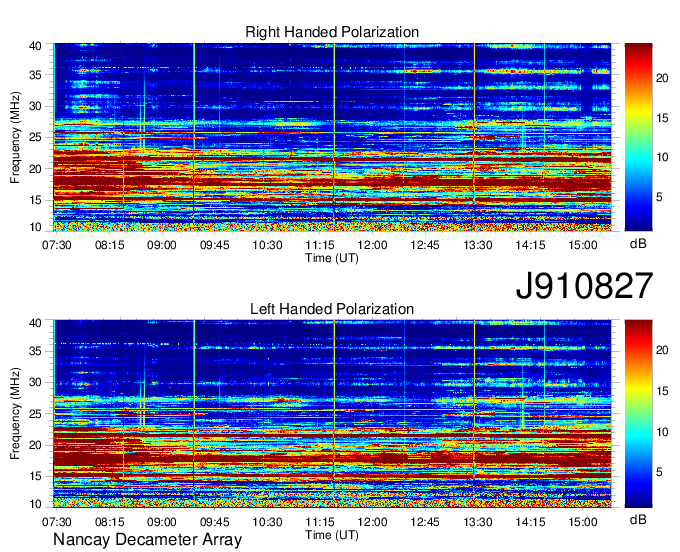The image size is (680, 552).
Task: Click the 30 MHz tick on Left Handed frequency axis
Action: [36, 382]
